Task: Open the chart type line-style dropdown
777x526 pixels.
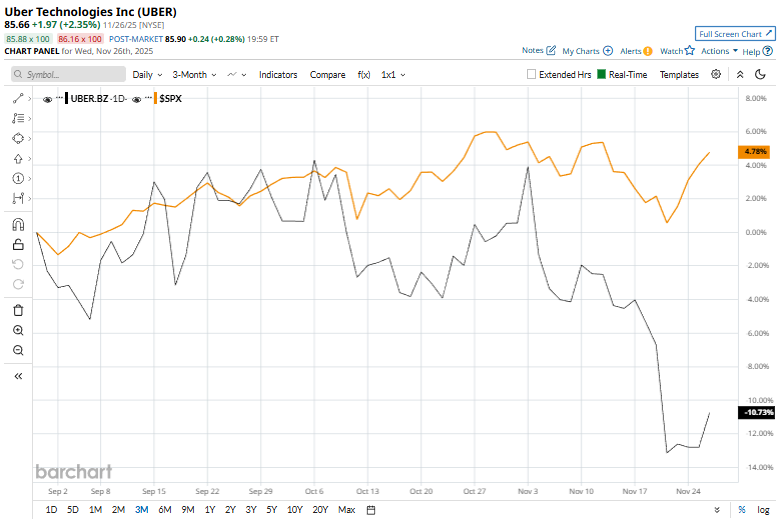Action: 237,75
